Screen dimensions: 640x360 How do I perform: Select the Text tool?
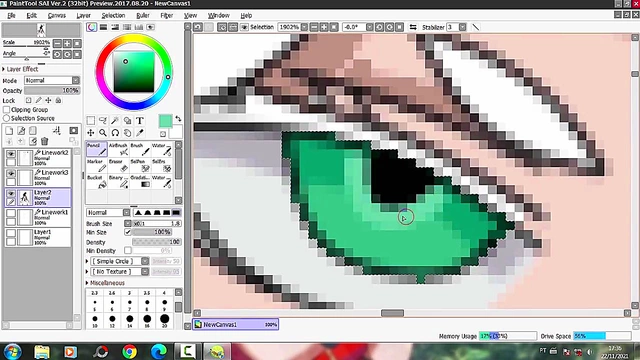click(x=140, y=120)
